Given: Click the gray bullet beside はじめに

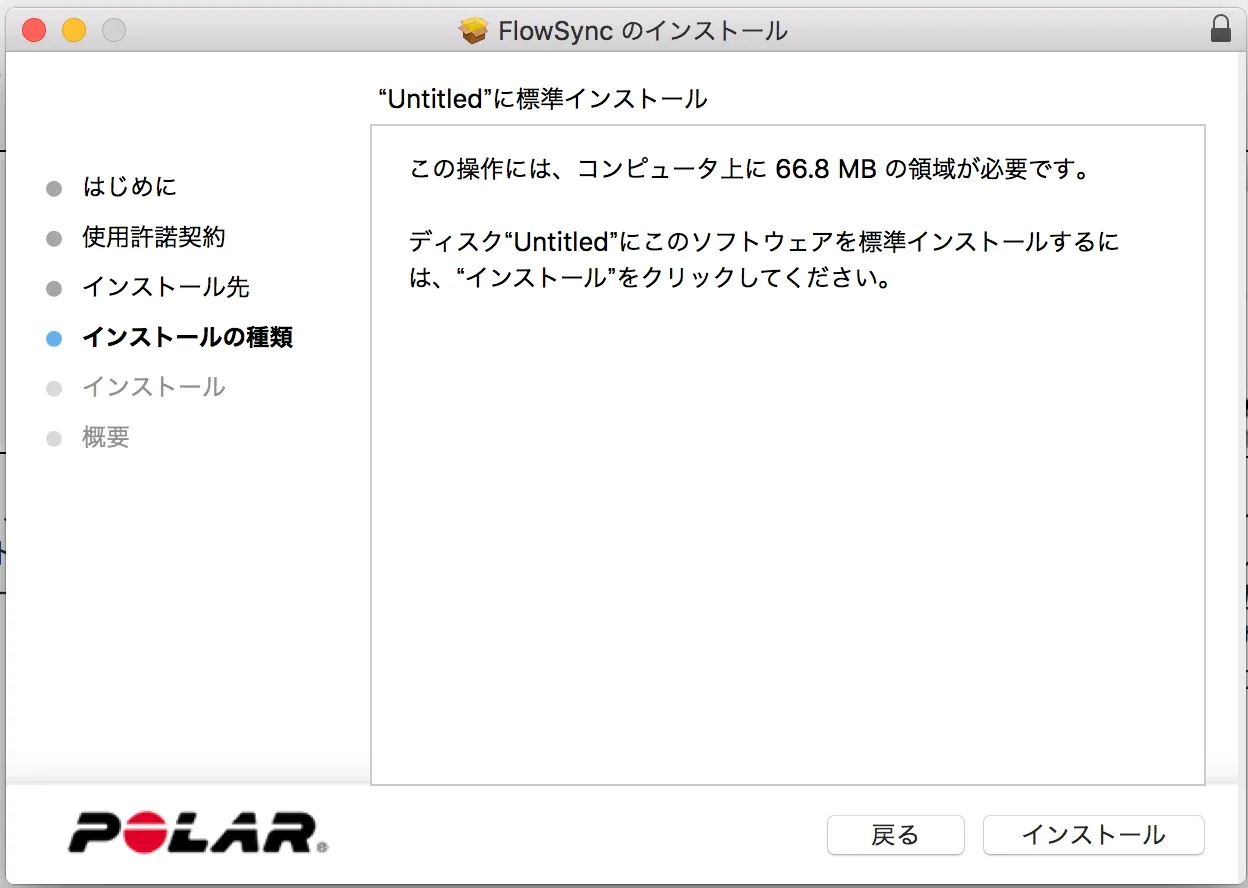Looking at the screenshot, I should pos(54,188).
